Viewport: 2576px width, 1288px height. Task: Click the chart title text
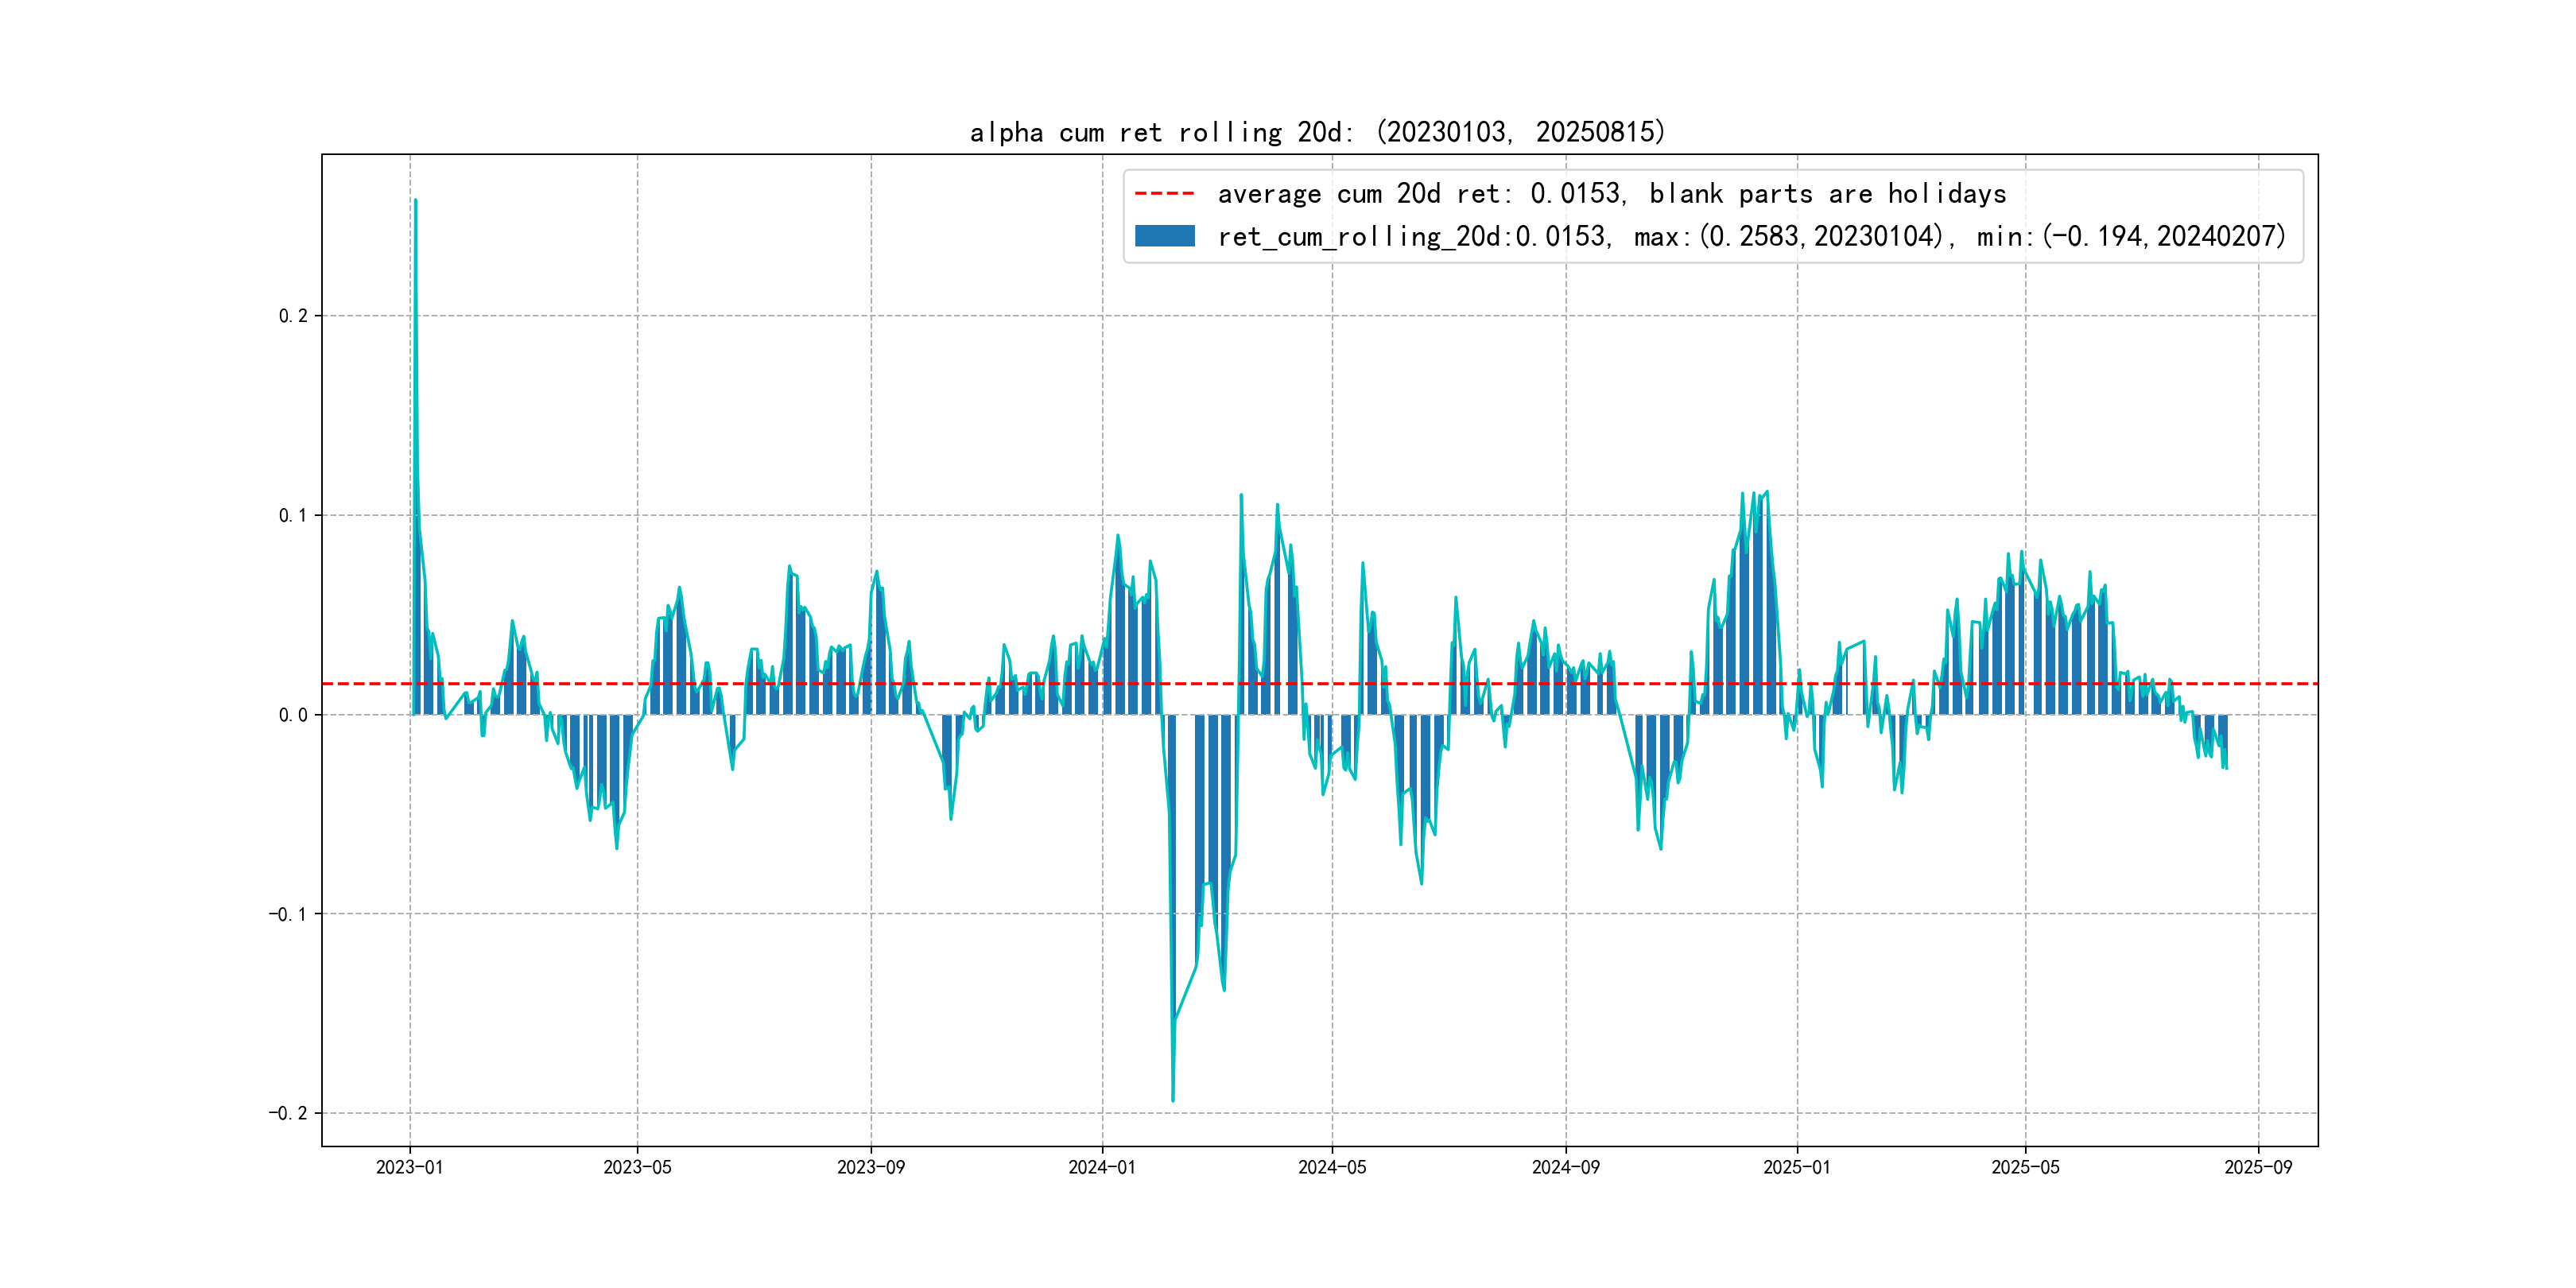pos(1317,132)
